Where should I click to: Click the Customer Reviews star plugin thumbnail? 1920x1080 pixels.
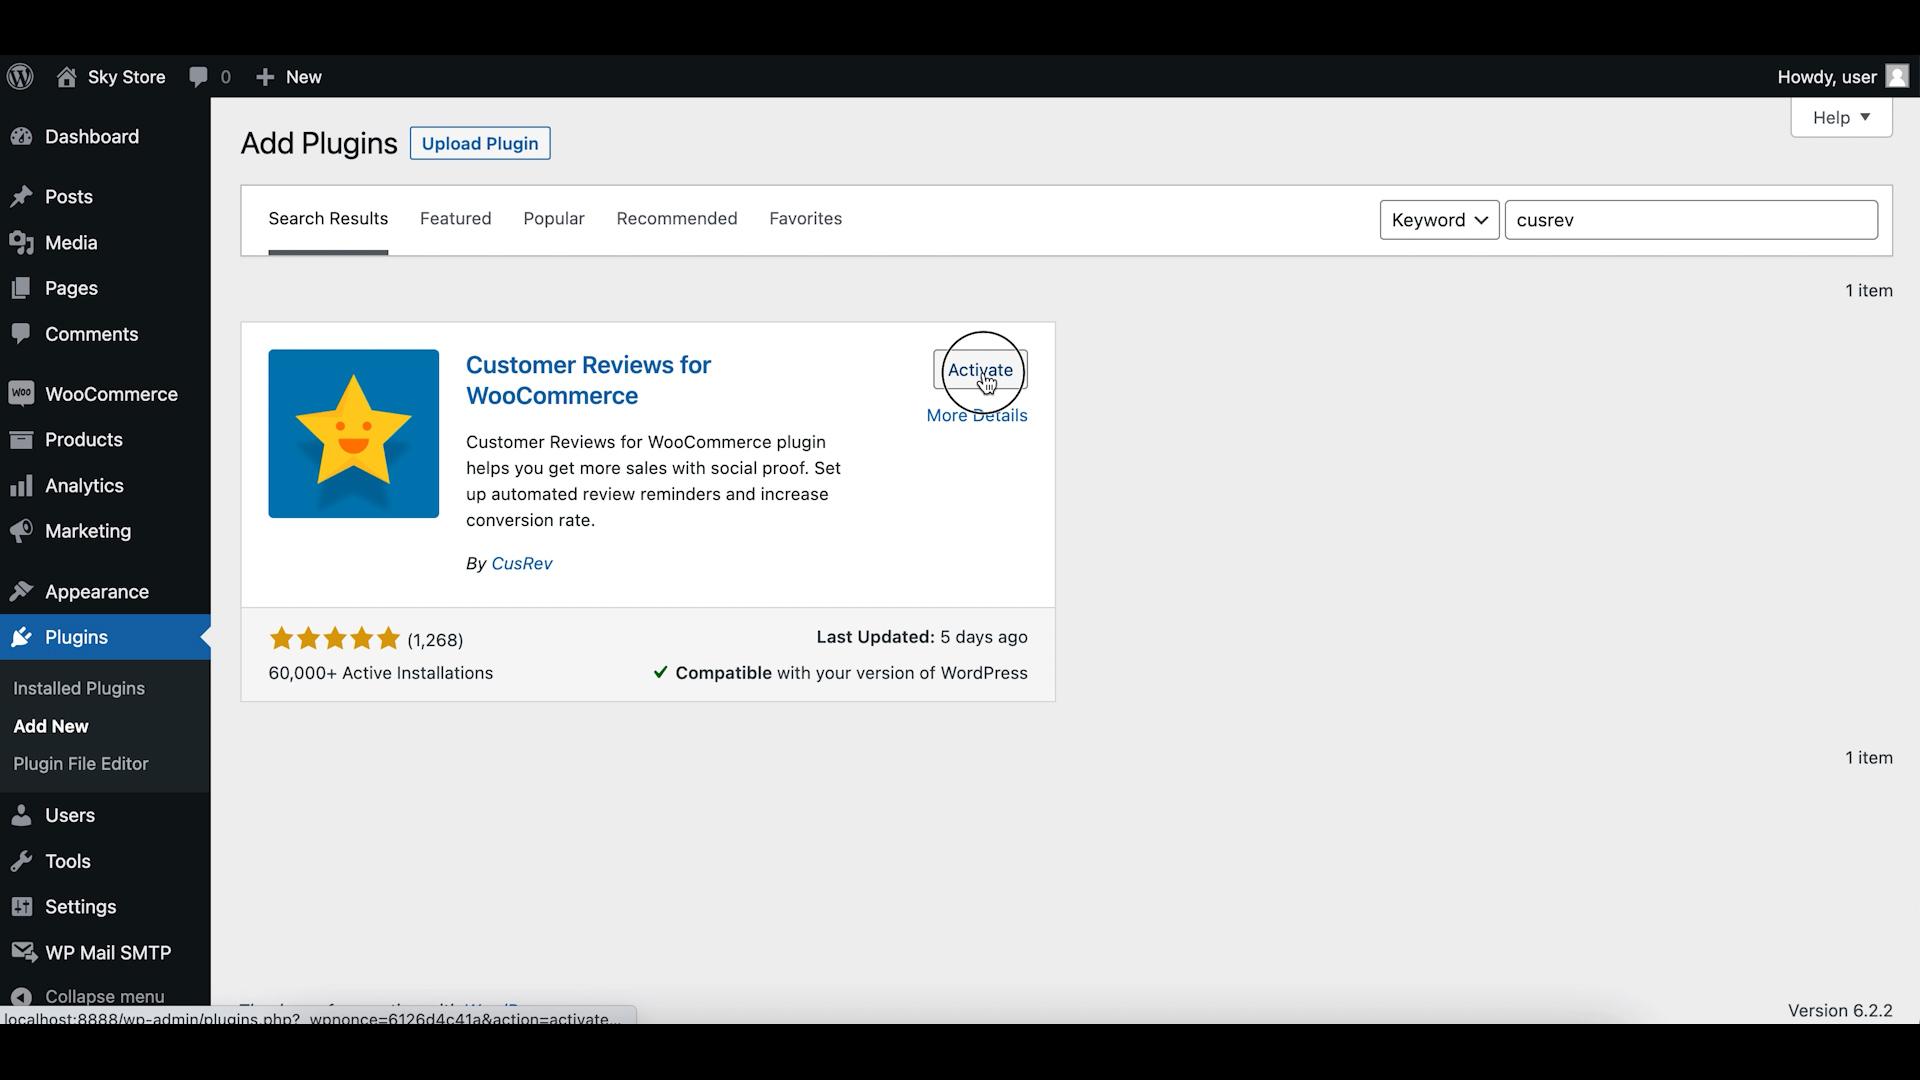click(x=353, y=433)
